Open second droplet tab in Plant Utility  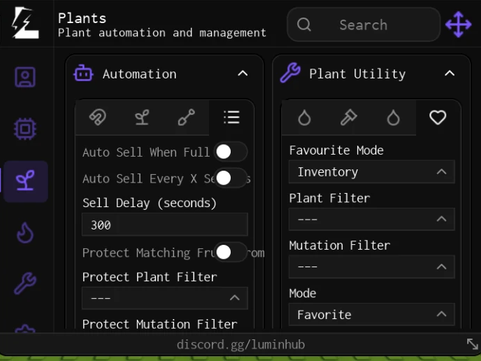tap(393, 118)
